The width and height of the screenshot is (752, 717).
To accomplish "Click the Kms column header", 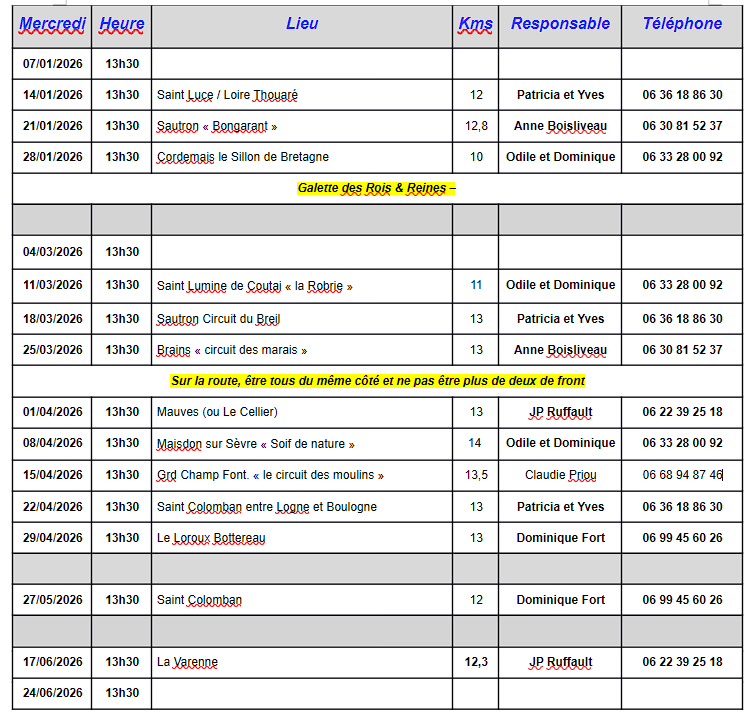I will [475, 24].
